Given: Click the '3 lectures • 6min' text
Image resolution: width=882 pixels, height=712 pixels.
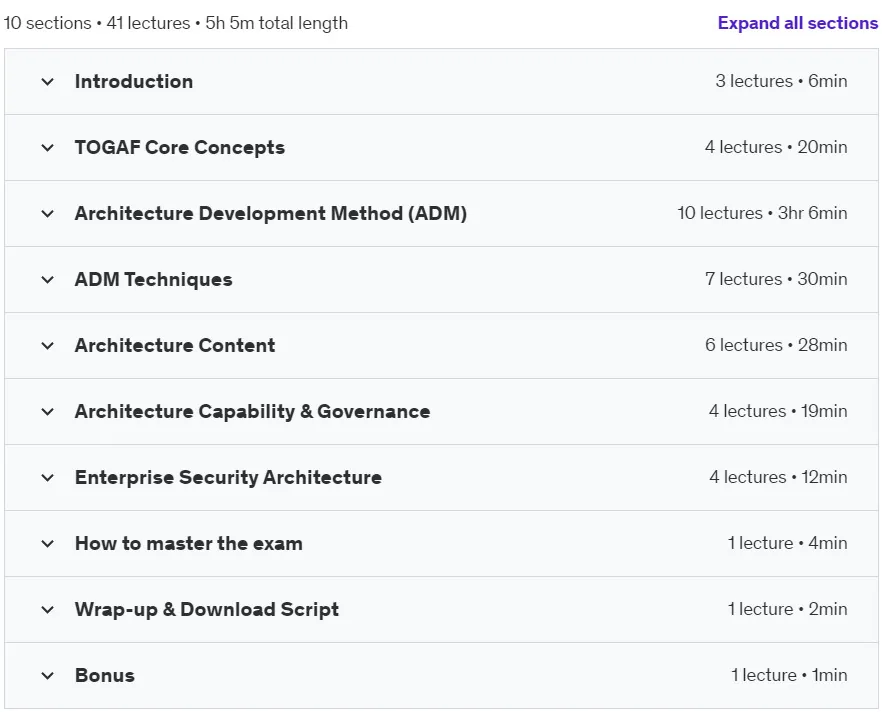Looking at the screenshot, I should [781, 81].
